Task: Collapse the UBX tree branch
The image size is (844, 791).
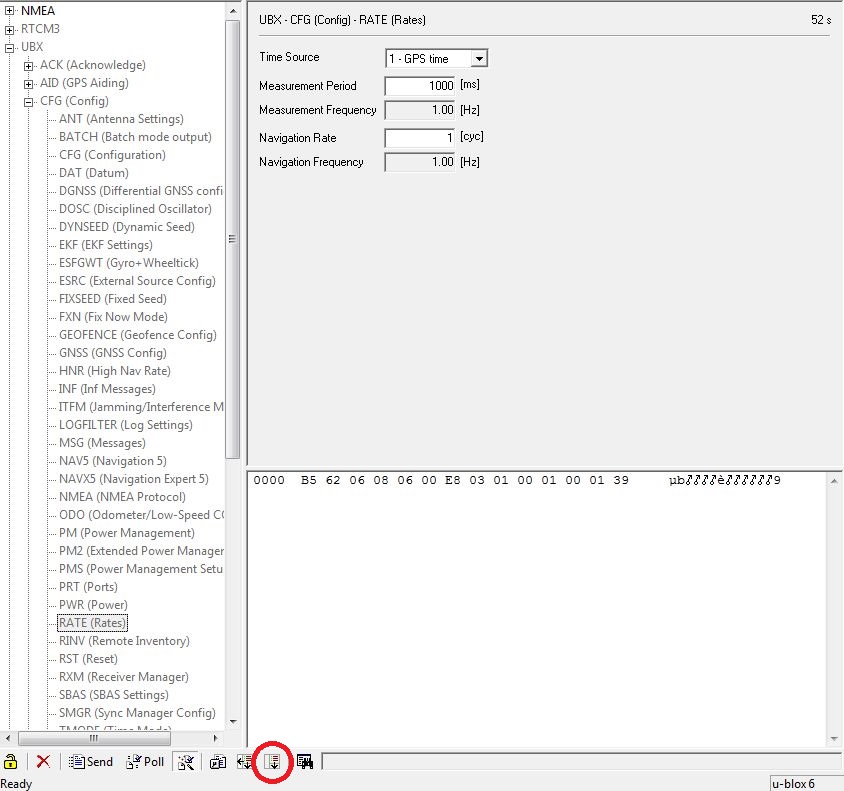Action: point(8,46)
